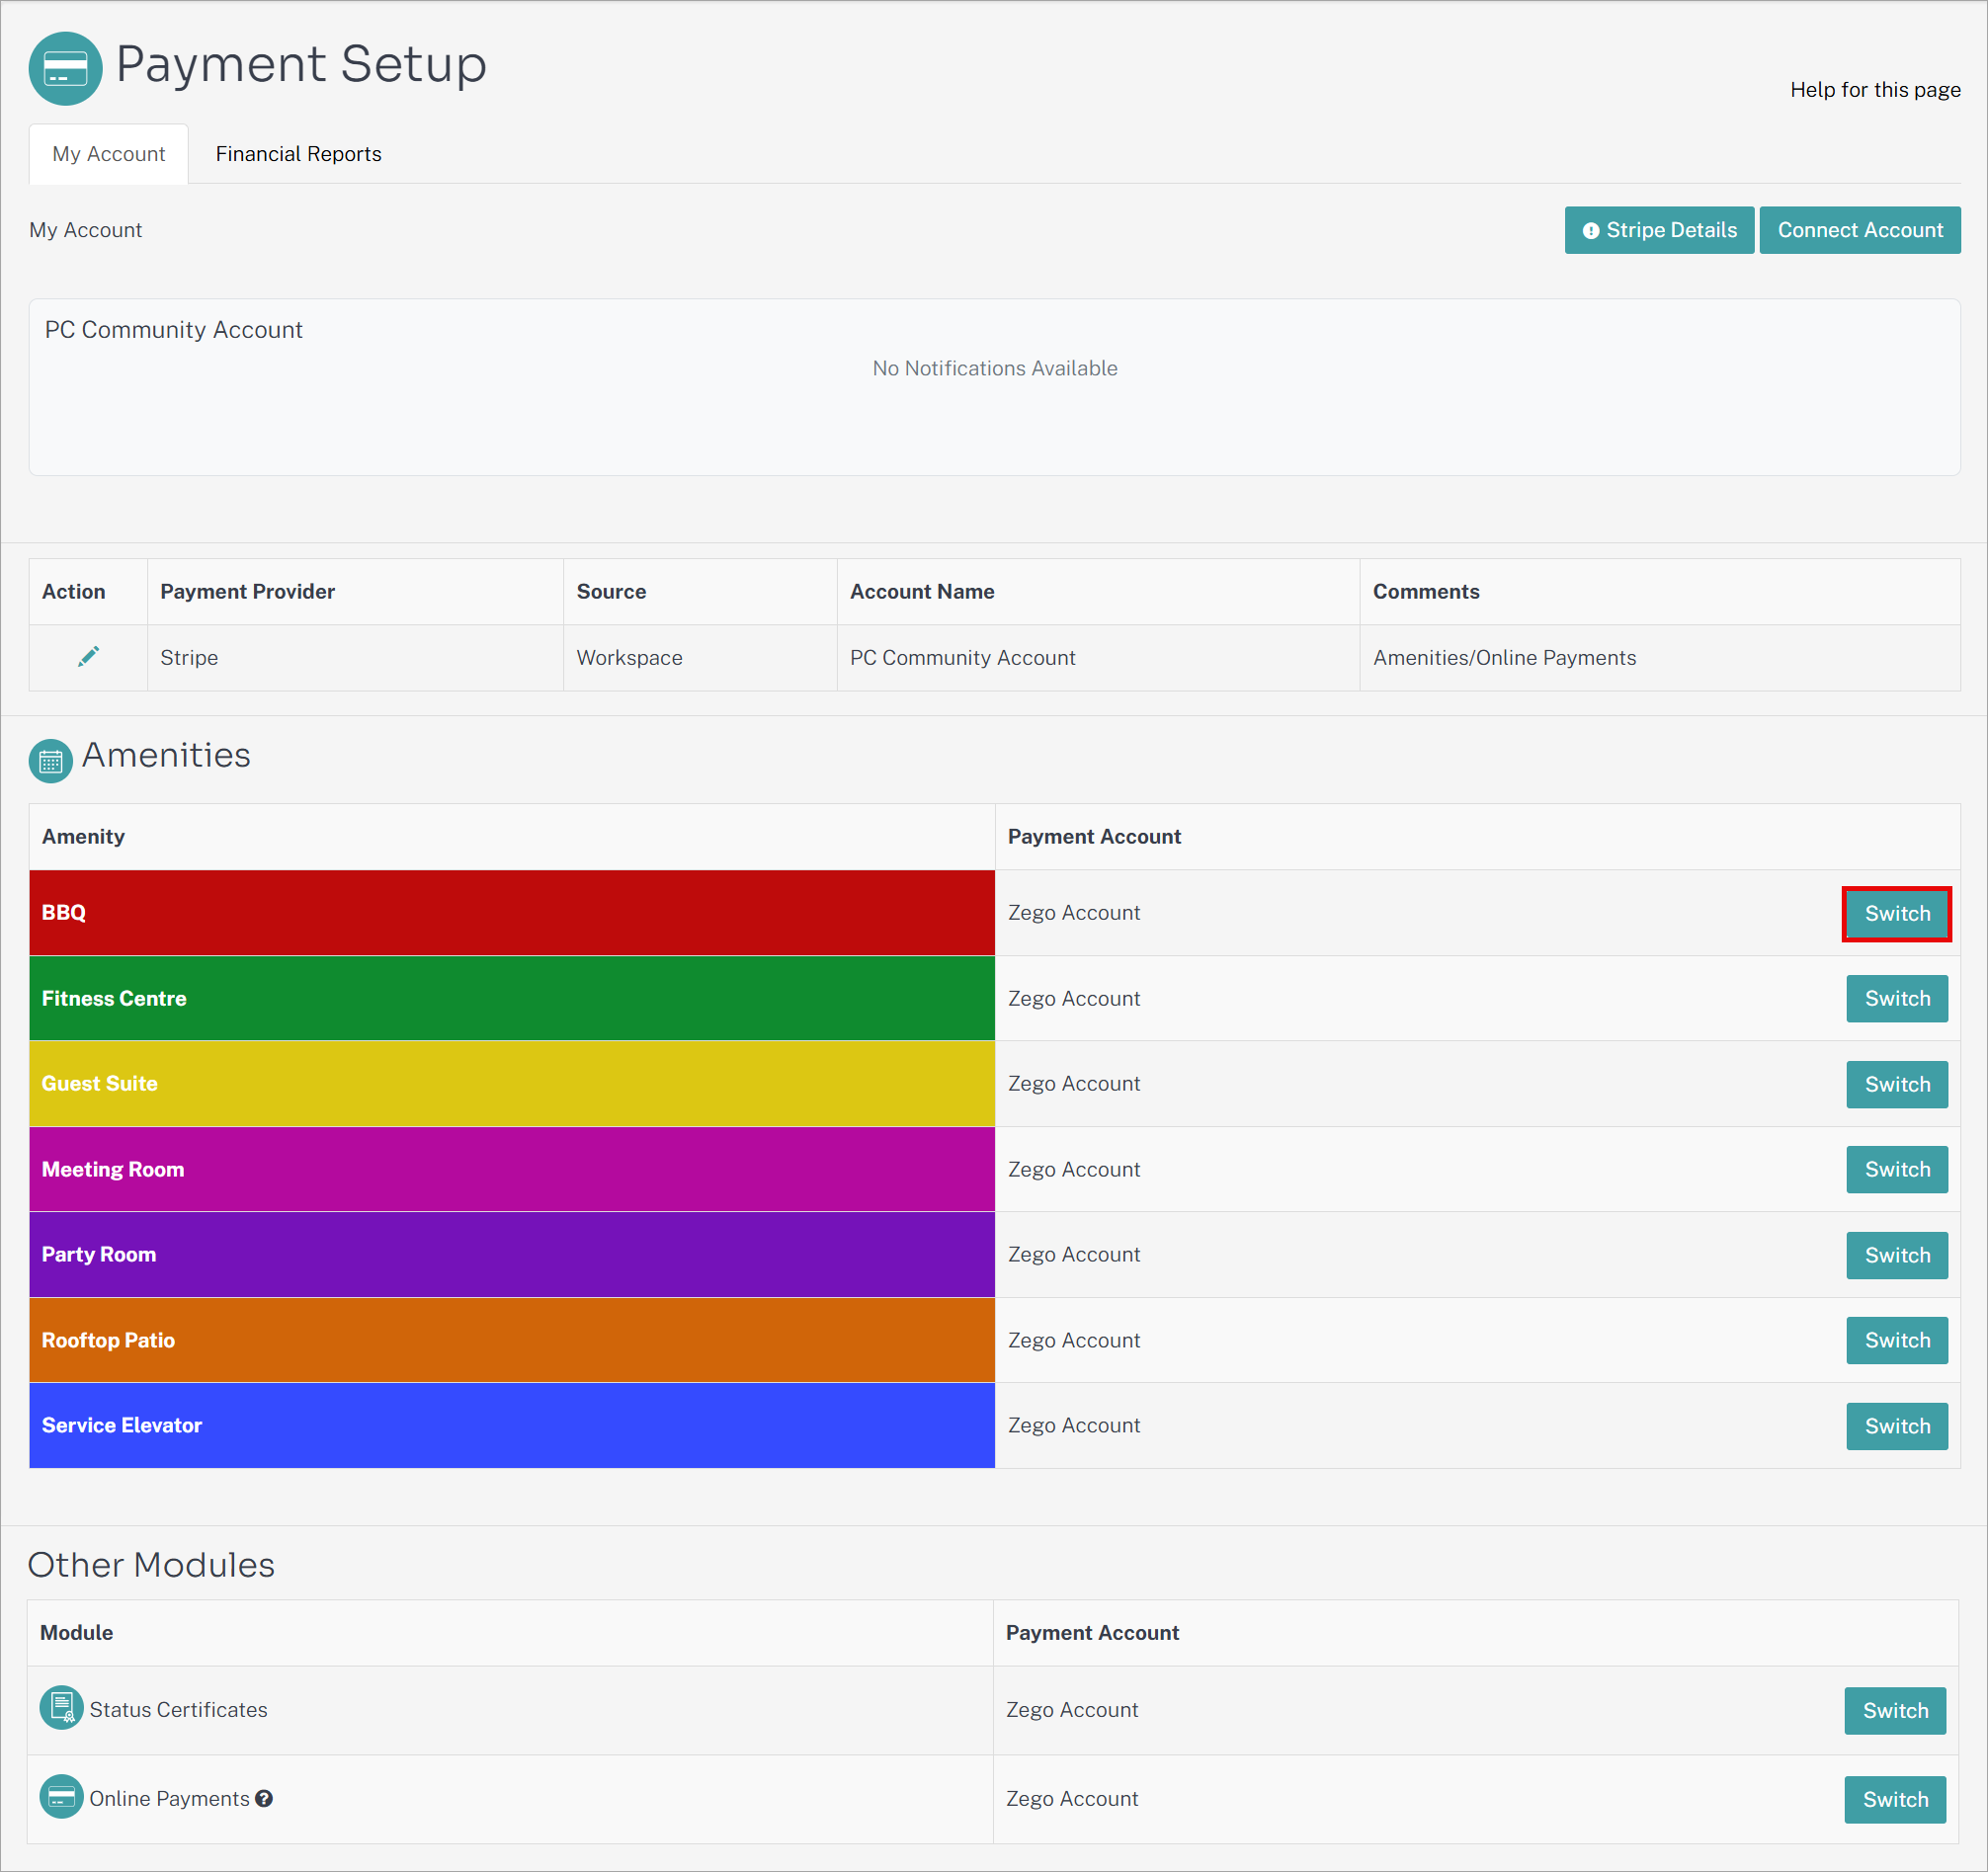
Task: Switch payment account for BBQ
Action: pyautogui.click(x=1897, y=913)
